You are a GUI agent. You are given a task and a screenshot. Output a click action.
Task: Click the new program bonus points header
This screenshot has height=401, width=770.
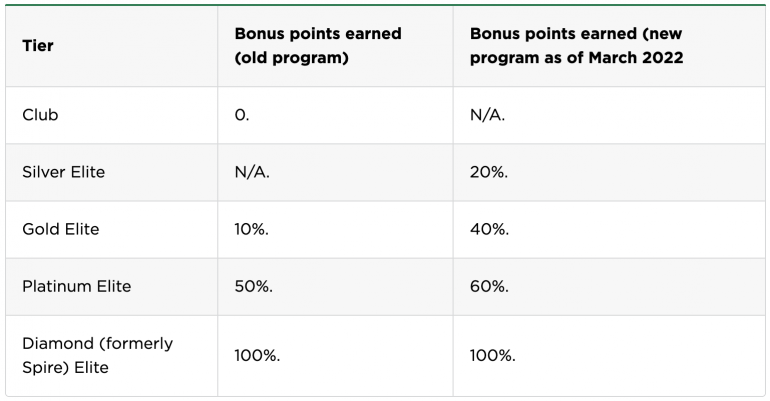tap(576, 46)
